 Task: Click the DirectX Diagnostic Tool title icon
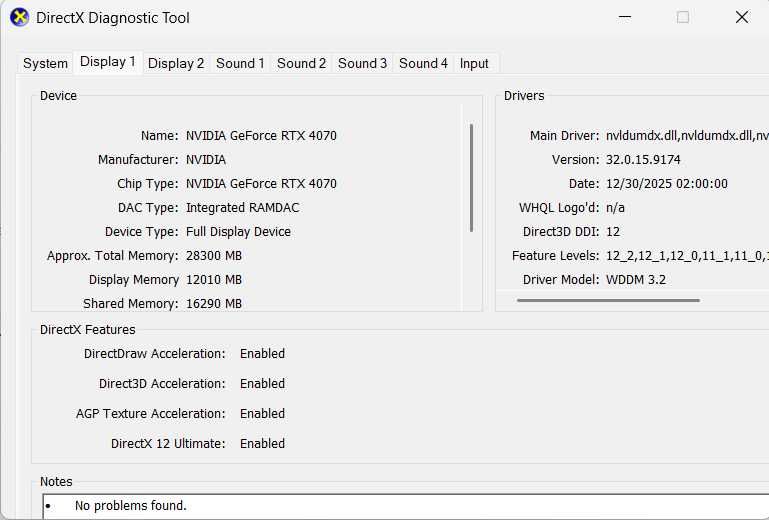click(20, 18)
